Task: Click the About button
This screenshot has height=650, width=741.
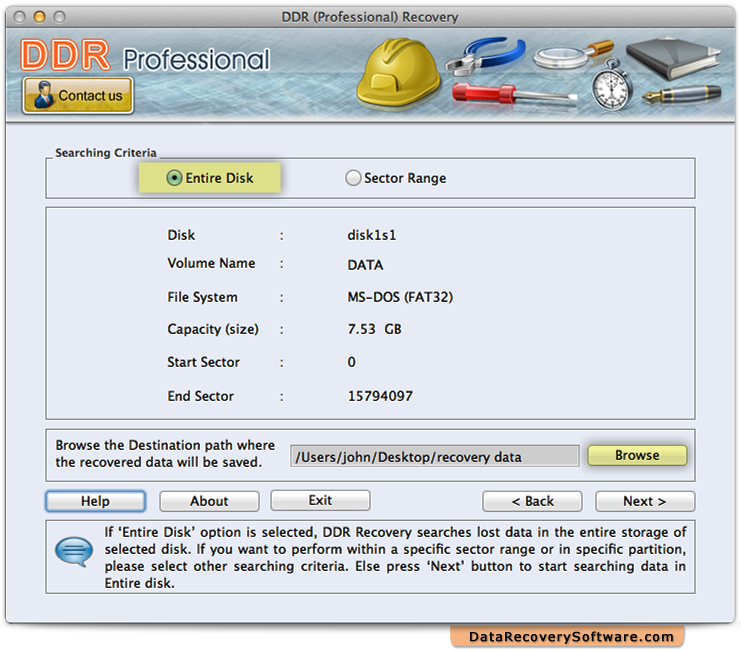Action: tap(209, 501)
